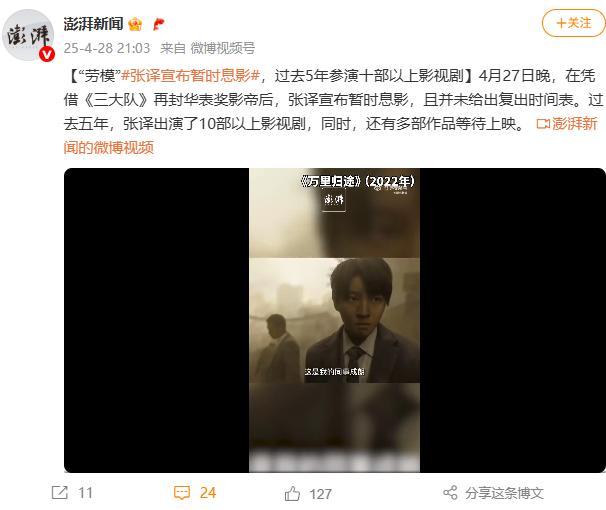Like the post with thumbs-up icon
Image resolution: width=606 pixels, height=510 pixels.
[x=292, y=493]
